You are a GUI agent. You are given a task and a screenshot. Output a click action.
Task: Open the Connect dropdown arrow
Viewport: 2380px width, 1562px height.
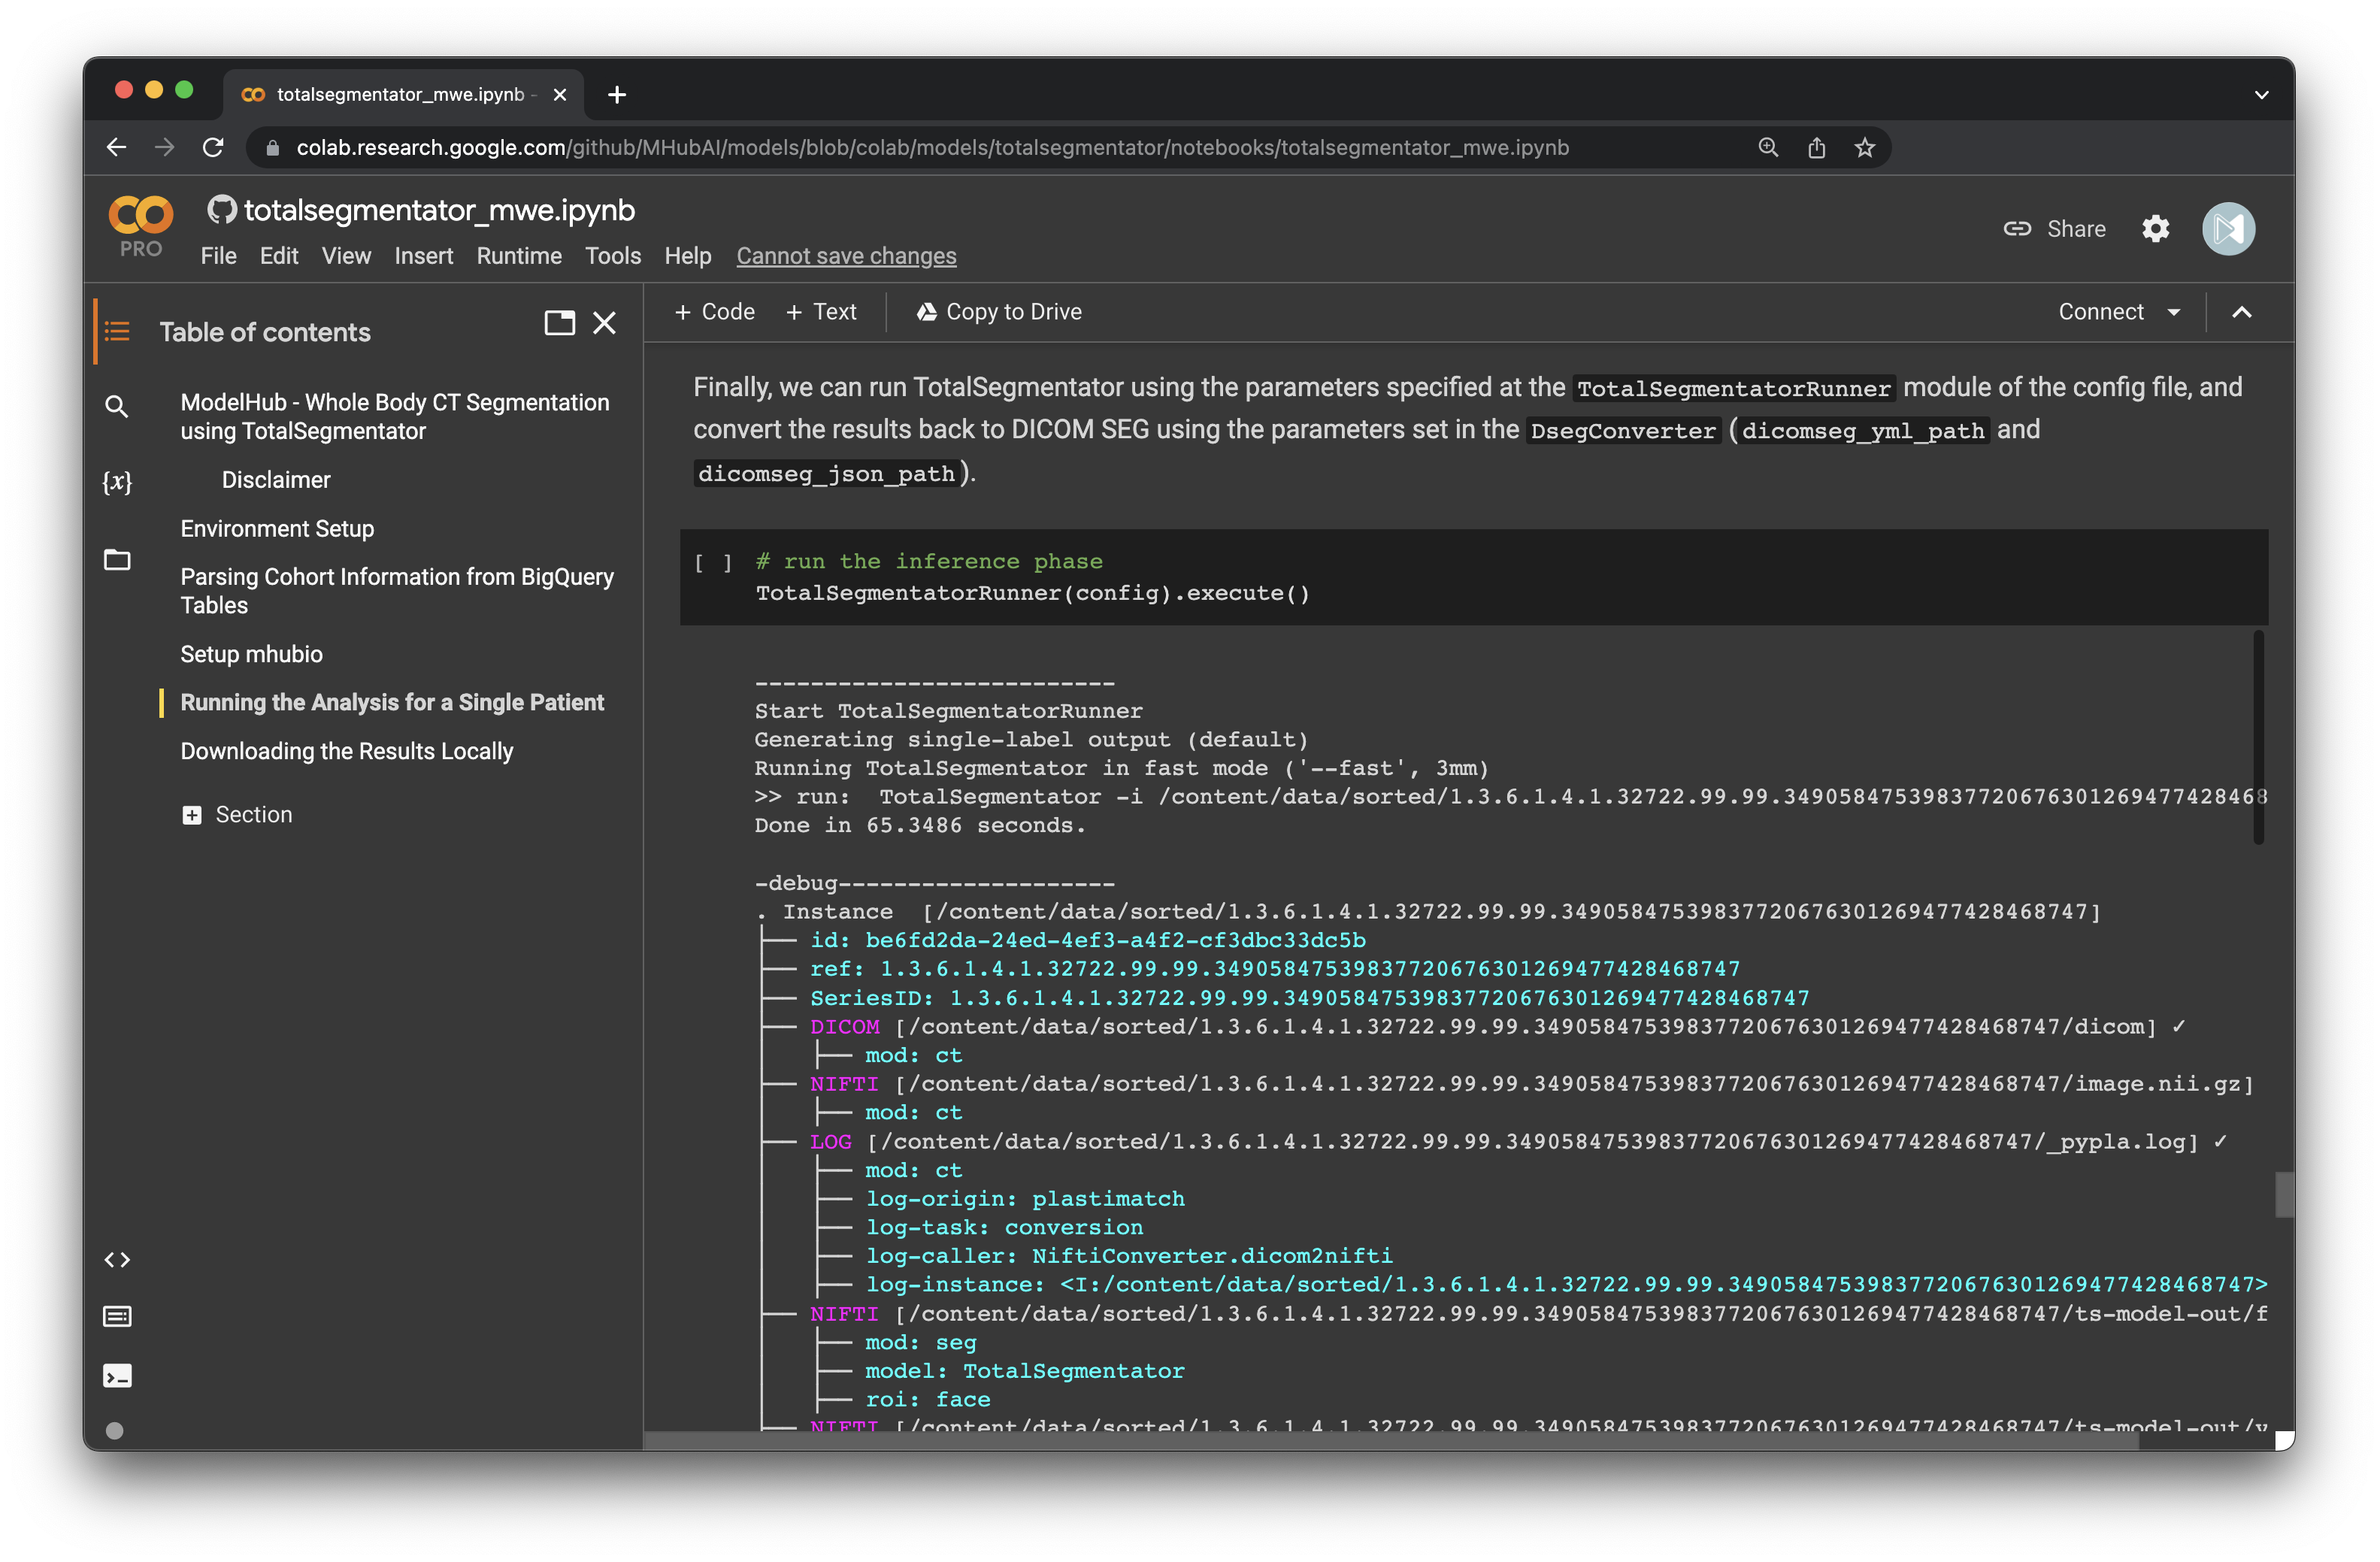(x=2174, y=312)
